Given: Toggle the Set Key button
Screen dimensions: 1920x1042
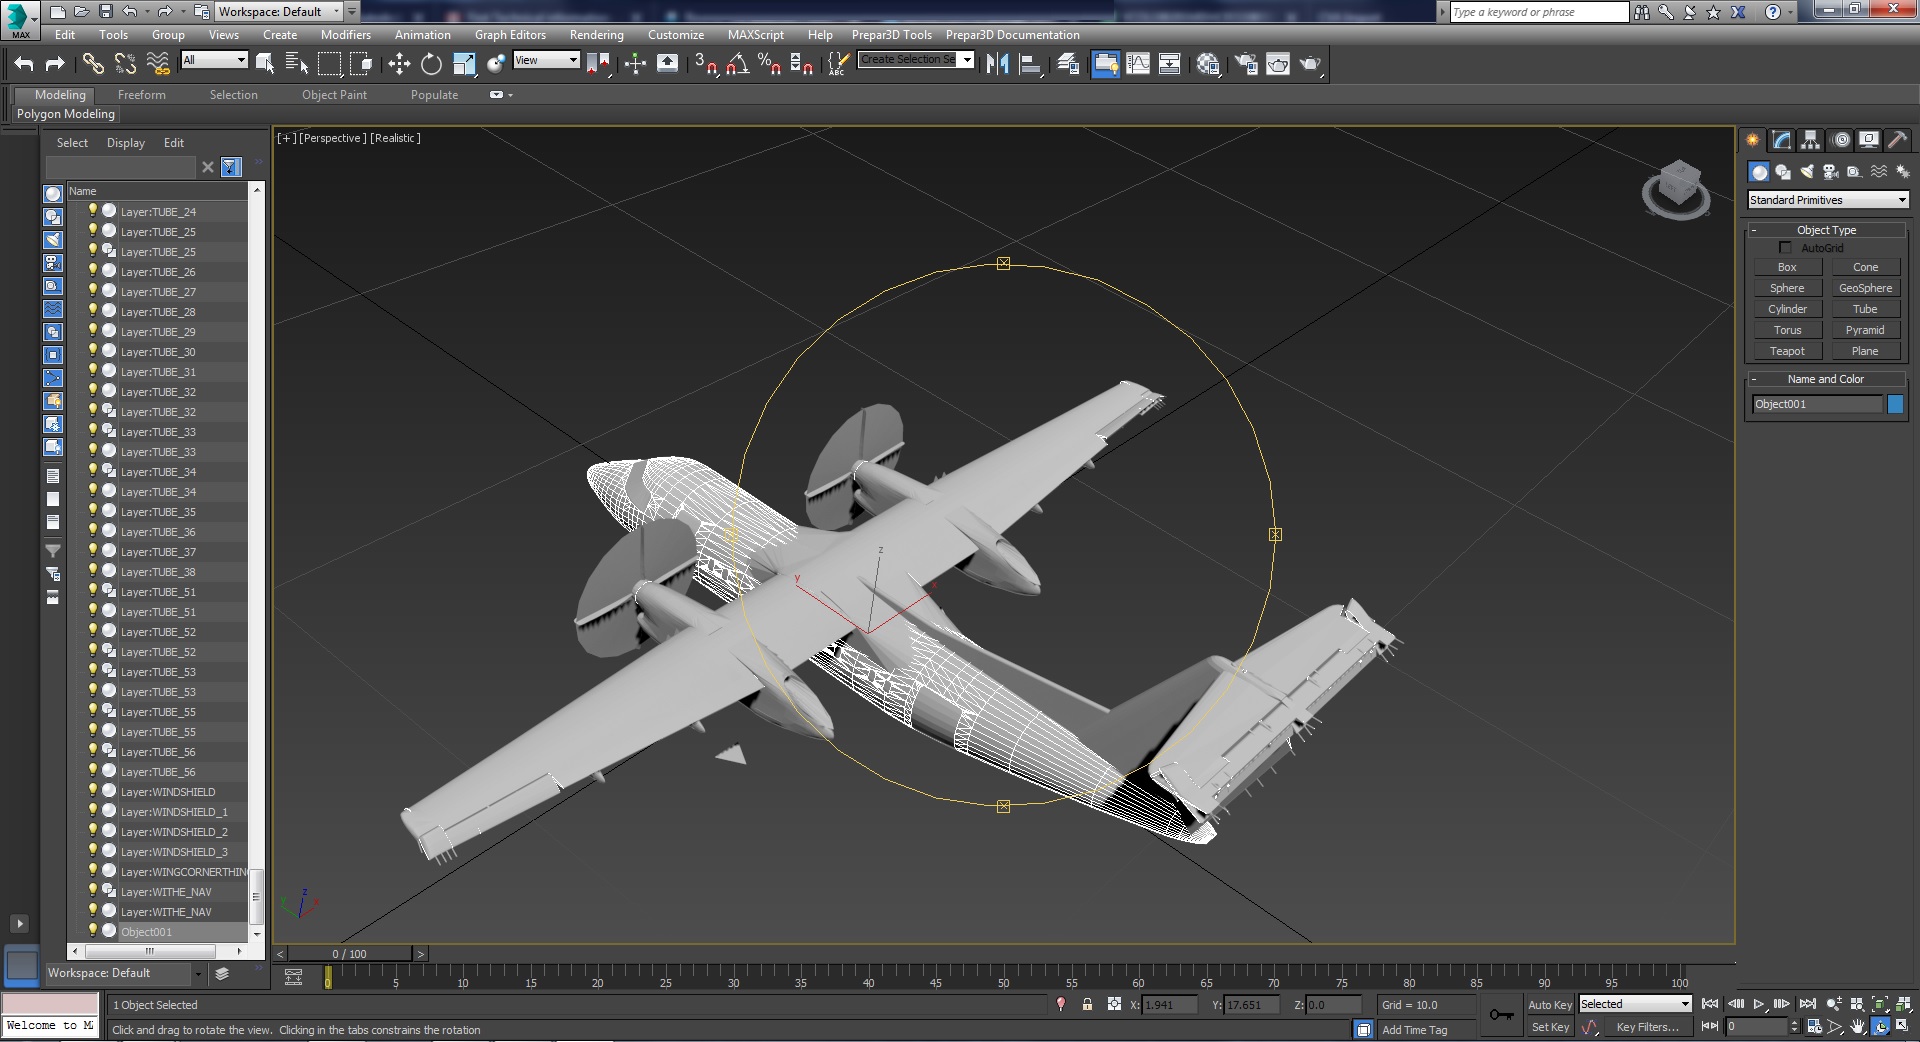Looking at the screenshot, I should (1549, 1027).
